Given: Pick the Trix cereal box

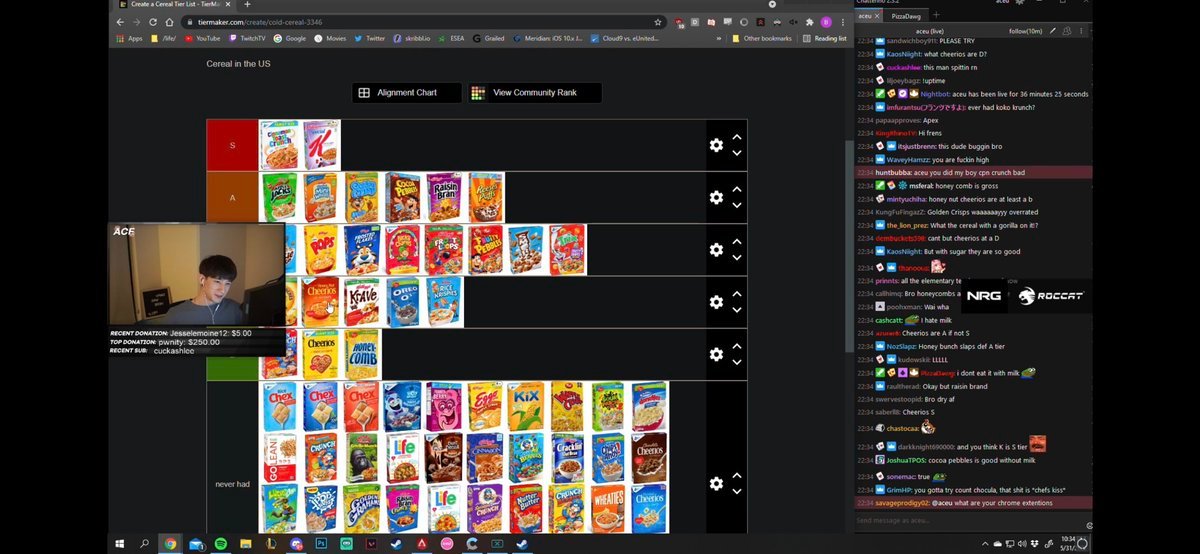Looking at the screenshot, I should [x=566, y=250].
